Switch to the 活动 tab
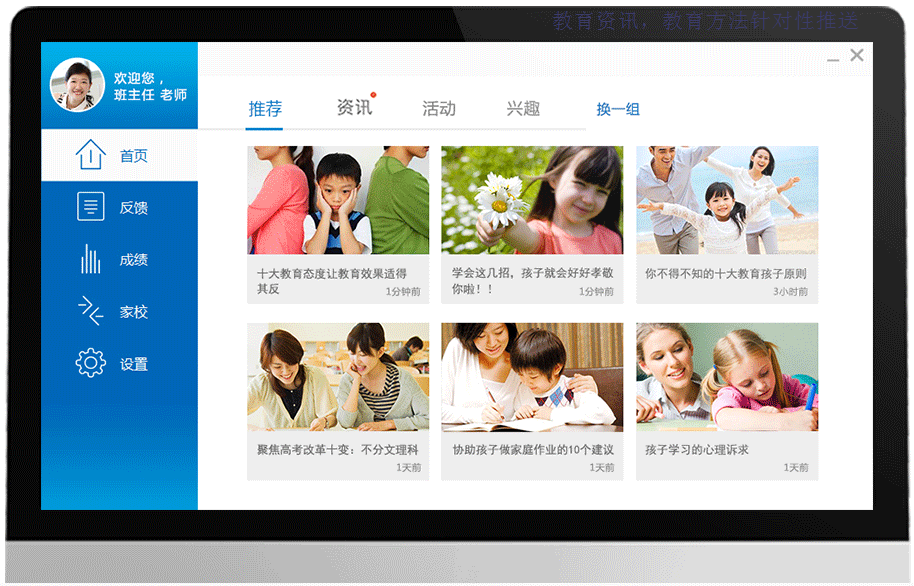This screenshot has width=914, height=586. tap(438, 108)
